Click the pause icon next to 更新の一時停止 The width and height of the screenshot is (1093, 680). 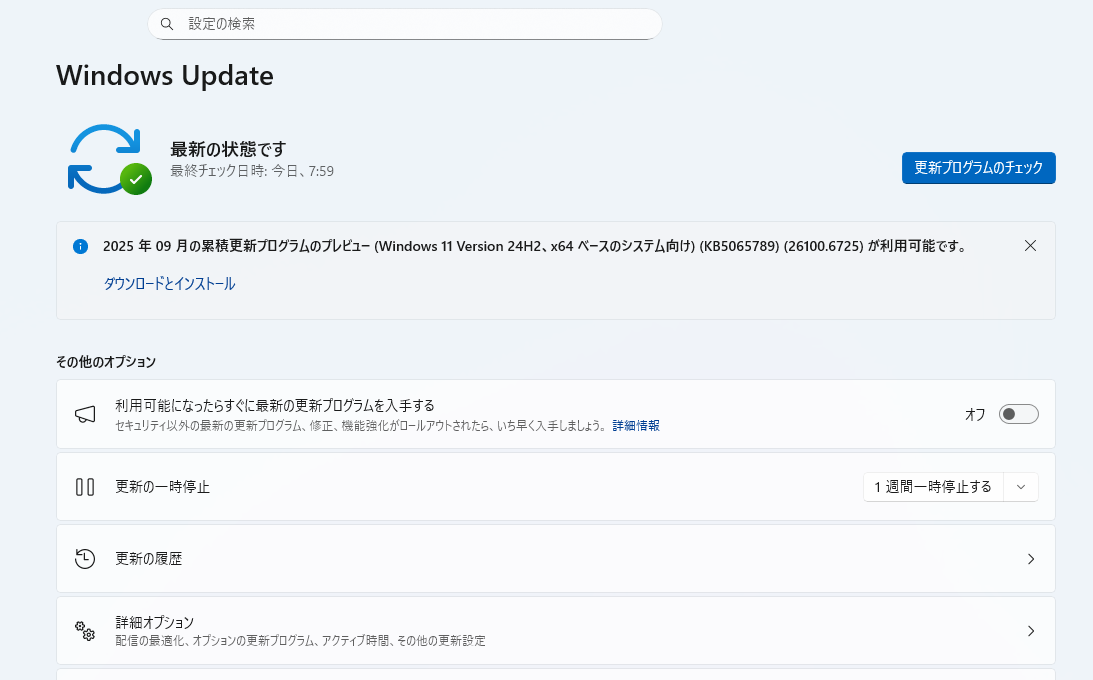click(85, 487)
